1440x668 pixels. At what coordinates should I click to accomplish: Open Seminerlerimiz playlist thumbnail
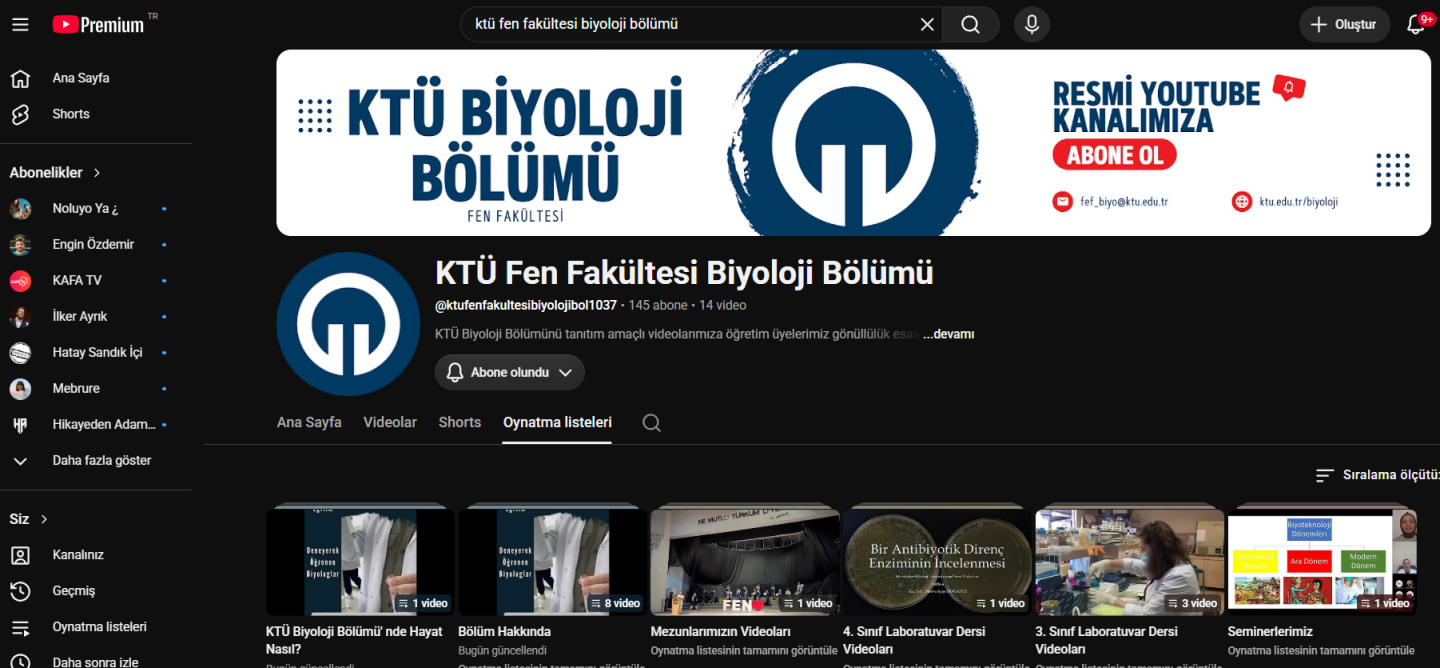1322,562
